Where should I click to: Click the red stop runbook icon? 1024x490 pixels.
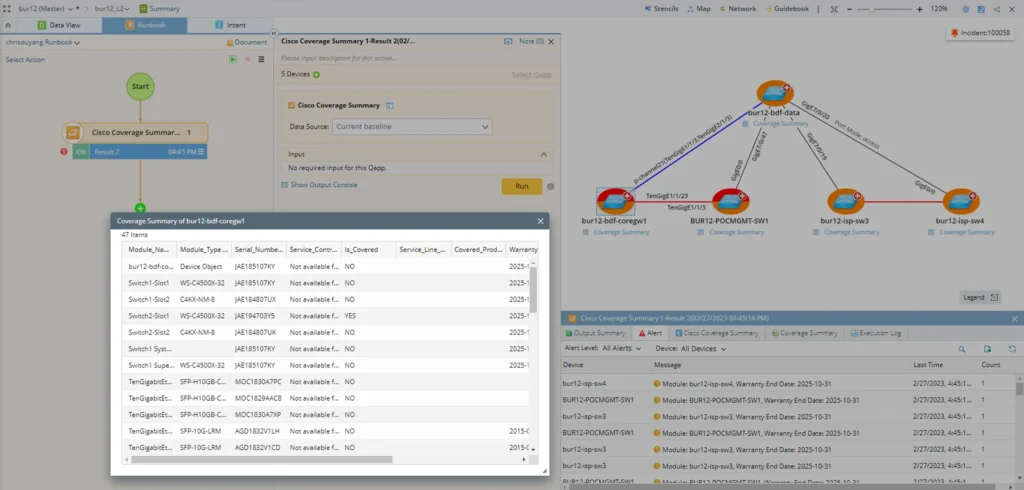point(248,59)
